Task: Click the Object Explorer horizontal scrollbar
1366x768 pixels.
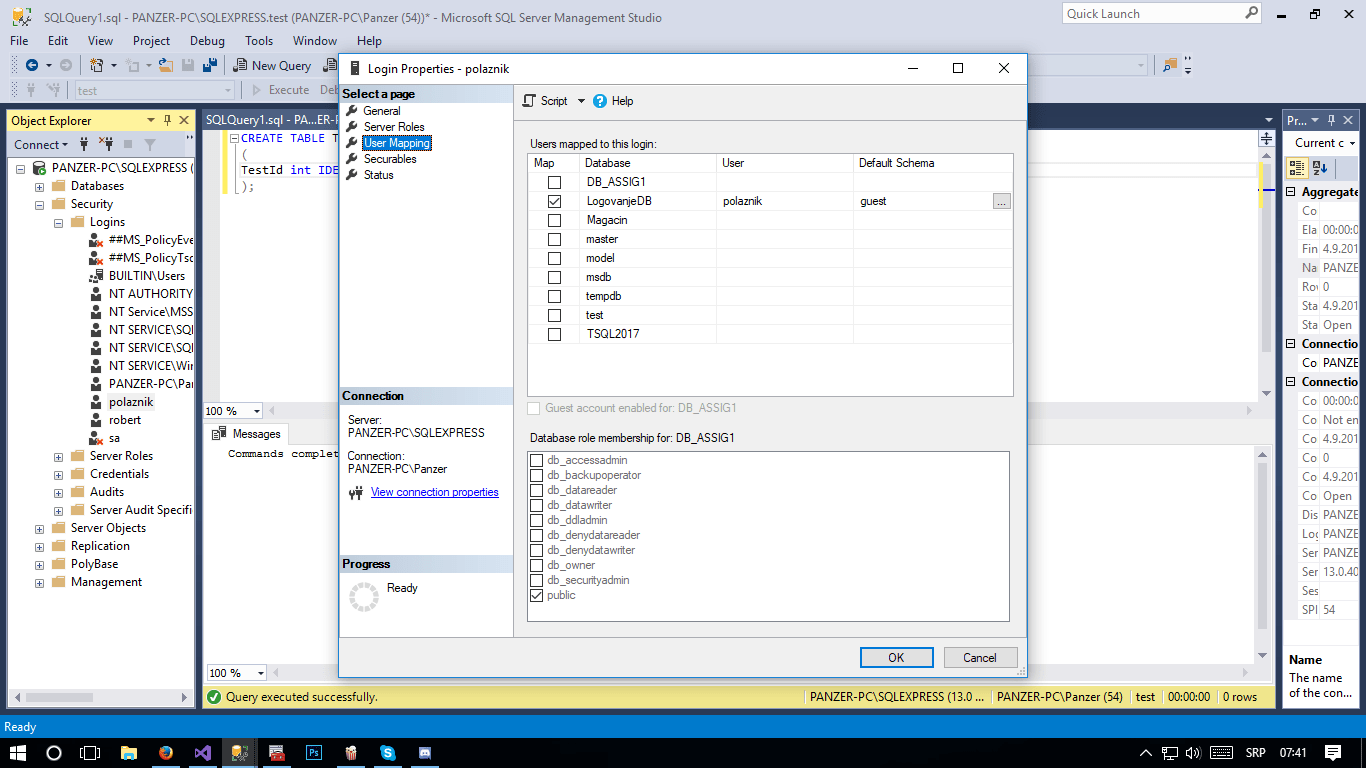Action: click(x=99, y=697)
